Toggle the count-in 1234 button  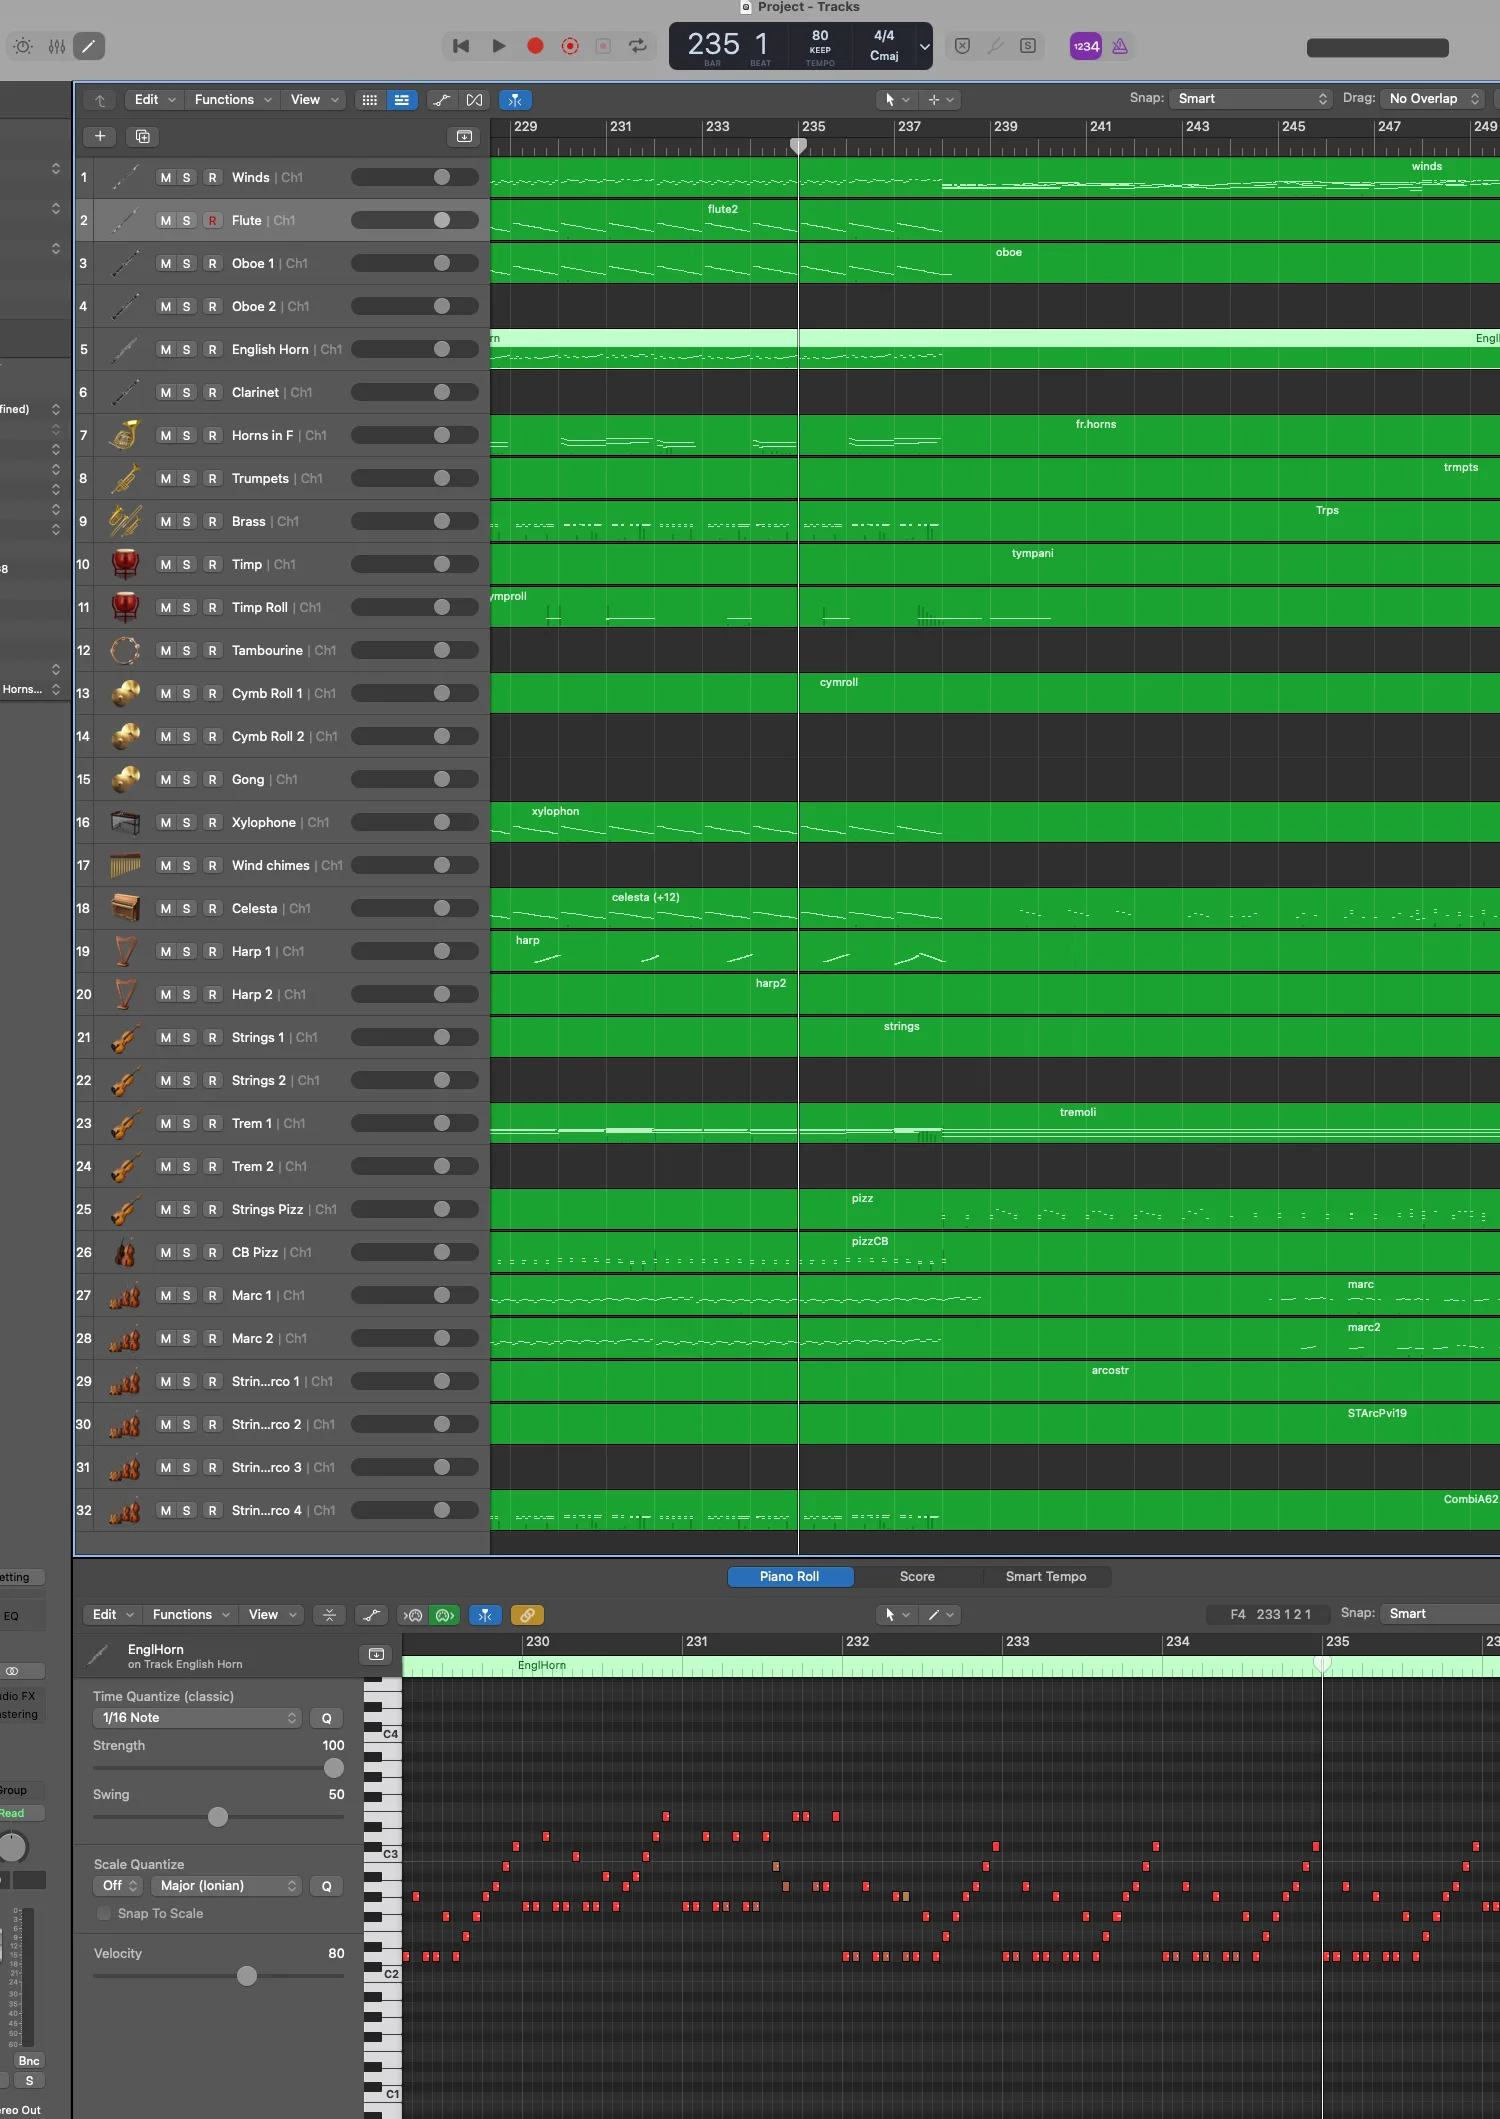click(x=1086, y=46)
